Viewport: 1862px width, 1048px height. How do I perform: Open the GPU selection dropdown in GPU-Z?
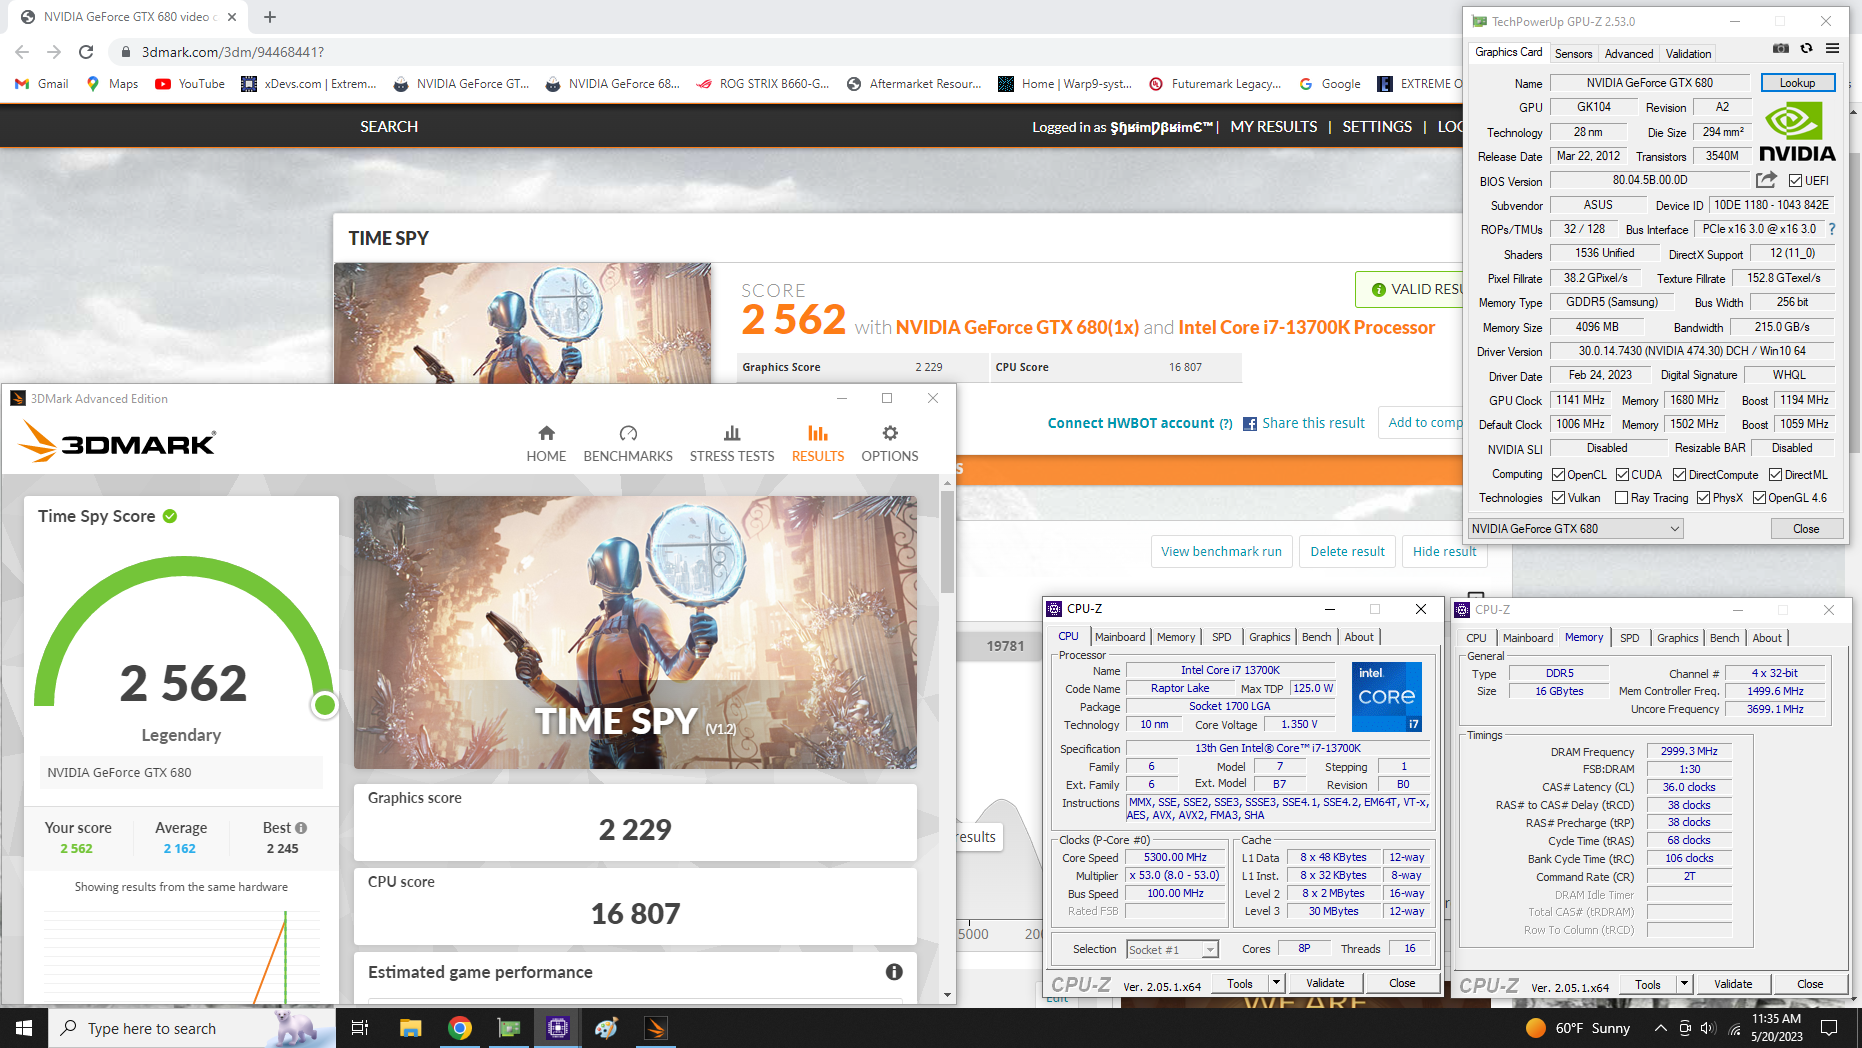pos(1576,529)
